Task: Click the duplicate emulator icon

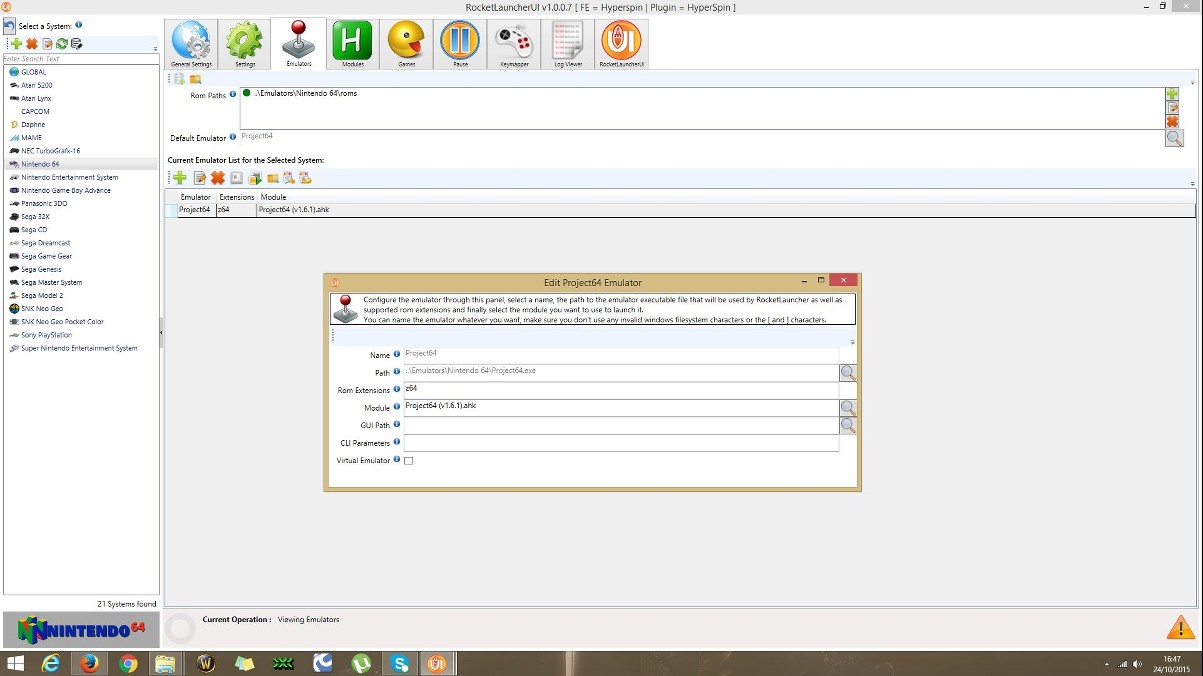Action: click(255, 178)
